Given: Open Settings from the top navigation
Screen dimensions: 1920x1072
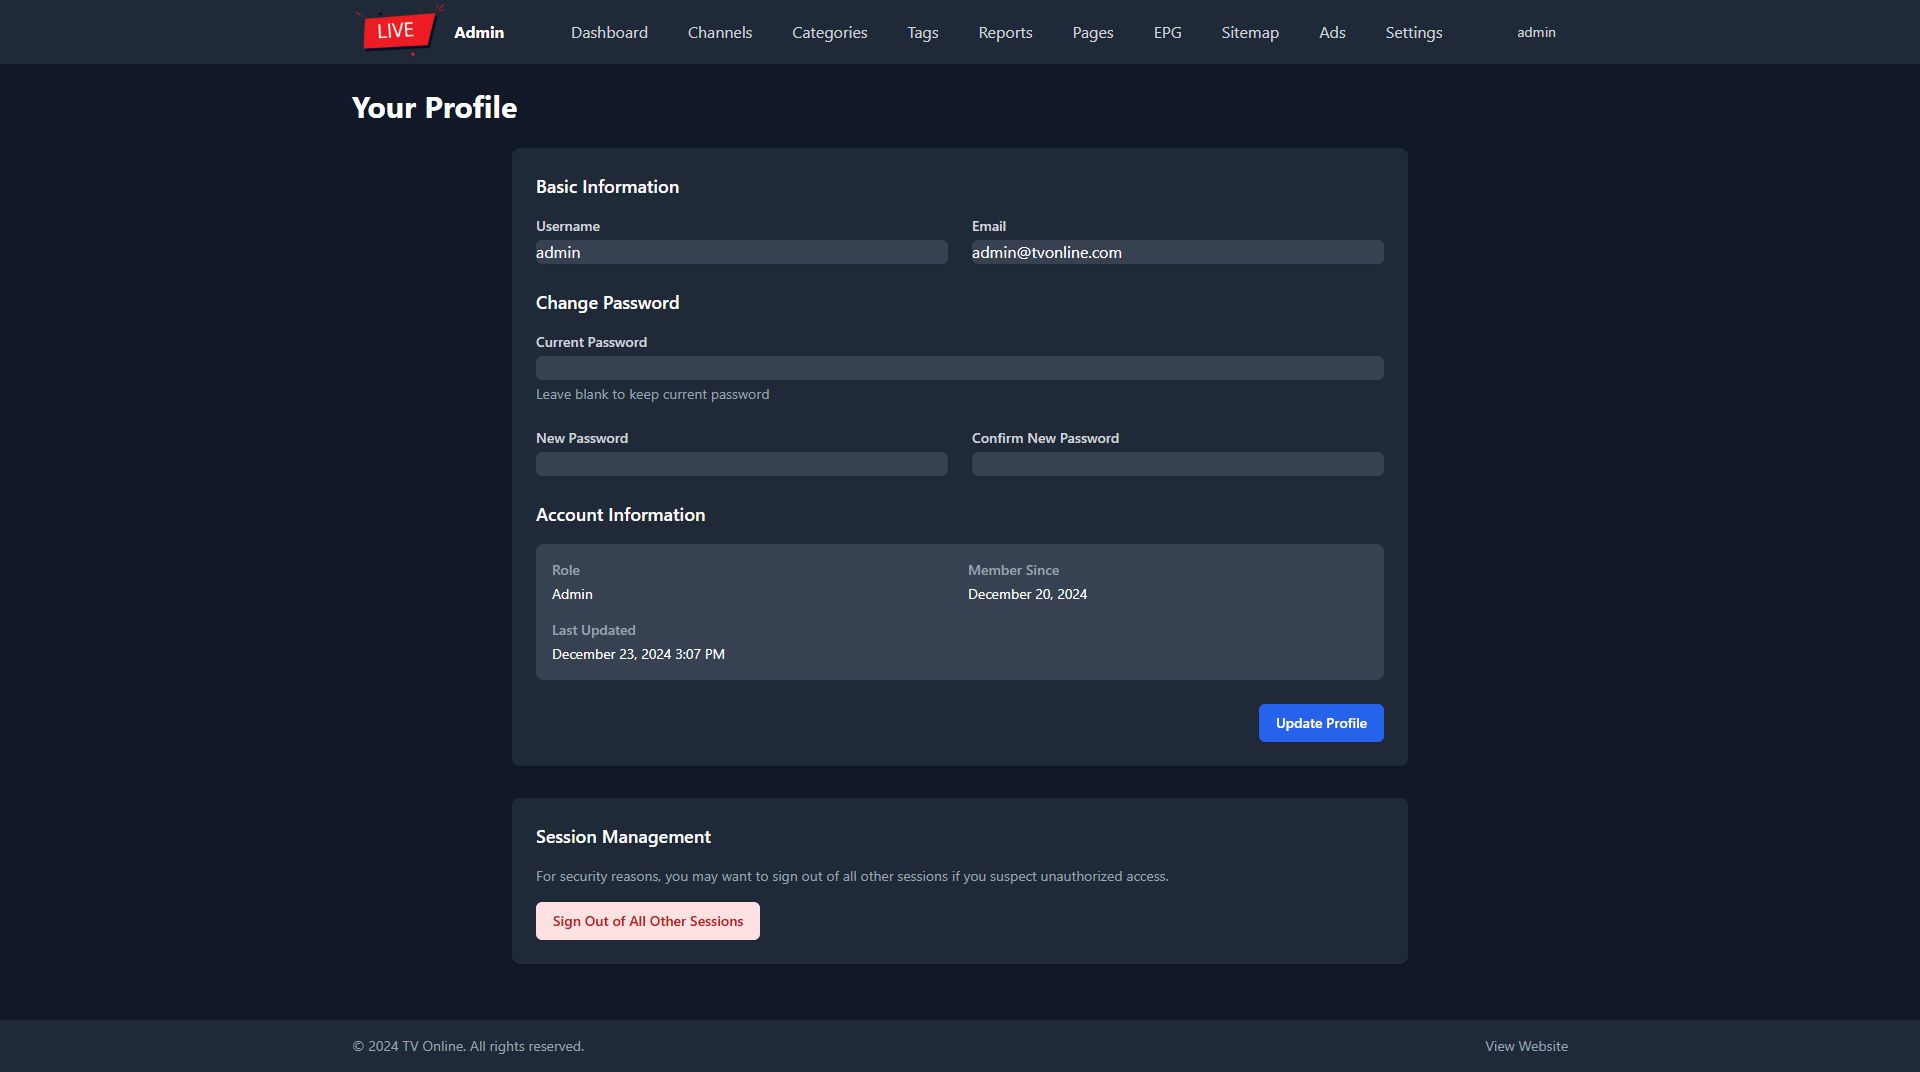Looking at the screenshot, I should point(1413,33).
